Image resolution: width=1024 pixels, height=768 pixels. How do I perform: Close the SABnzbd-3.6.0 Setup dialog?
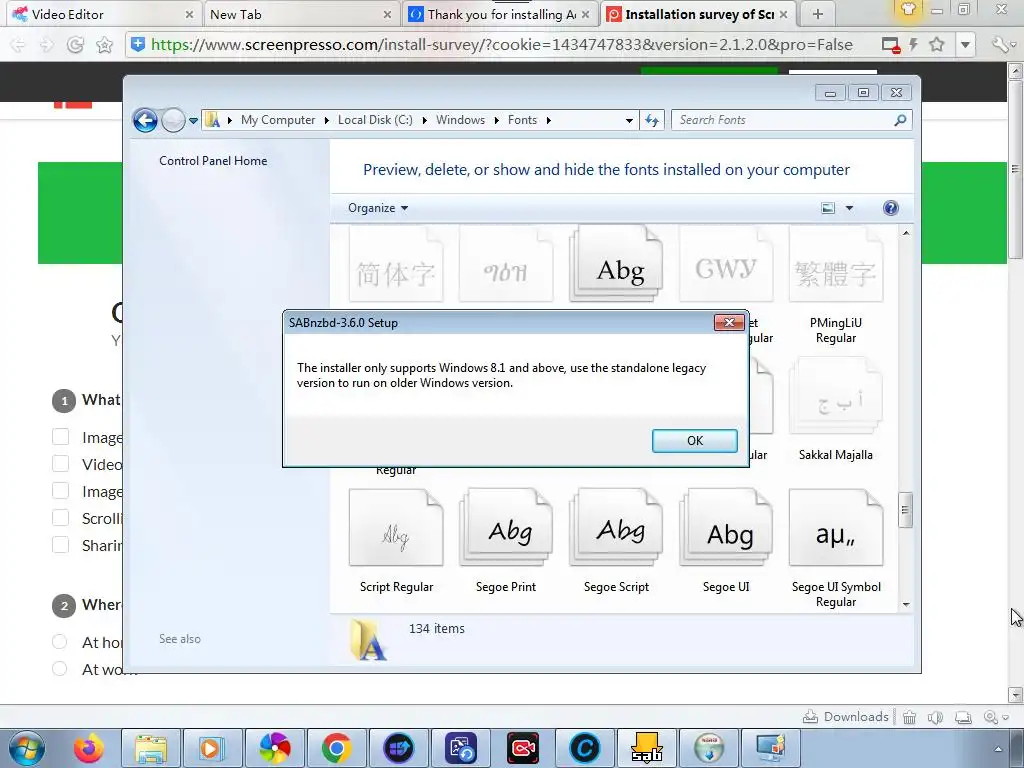pos(729,322)
